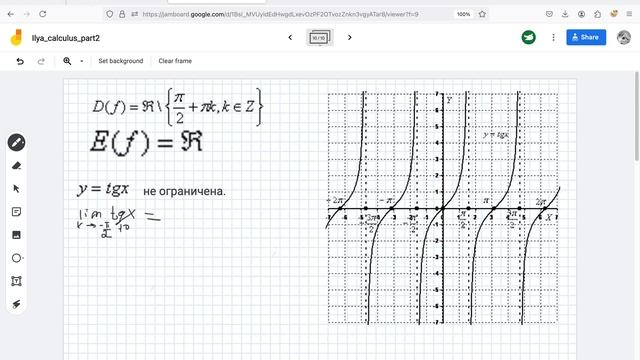Click the 100% zoom indicator in the address bar
Viewport: 640px width, 360px height.
(x=463, y=14)
